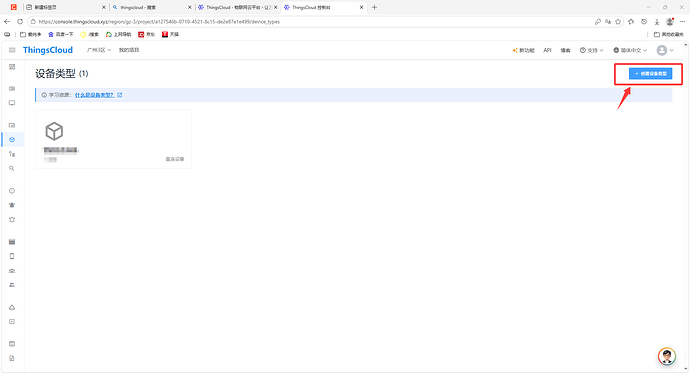This screenshot has width=690, height=373.
Task: Open the customer support avatar chat bubble
Action: [x=667, y=356]
